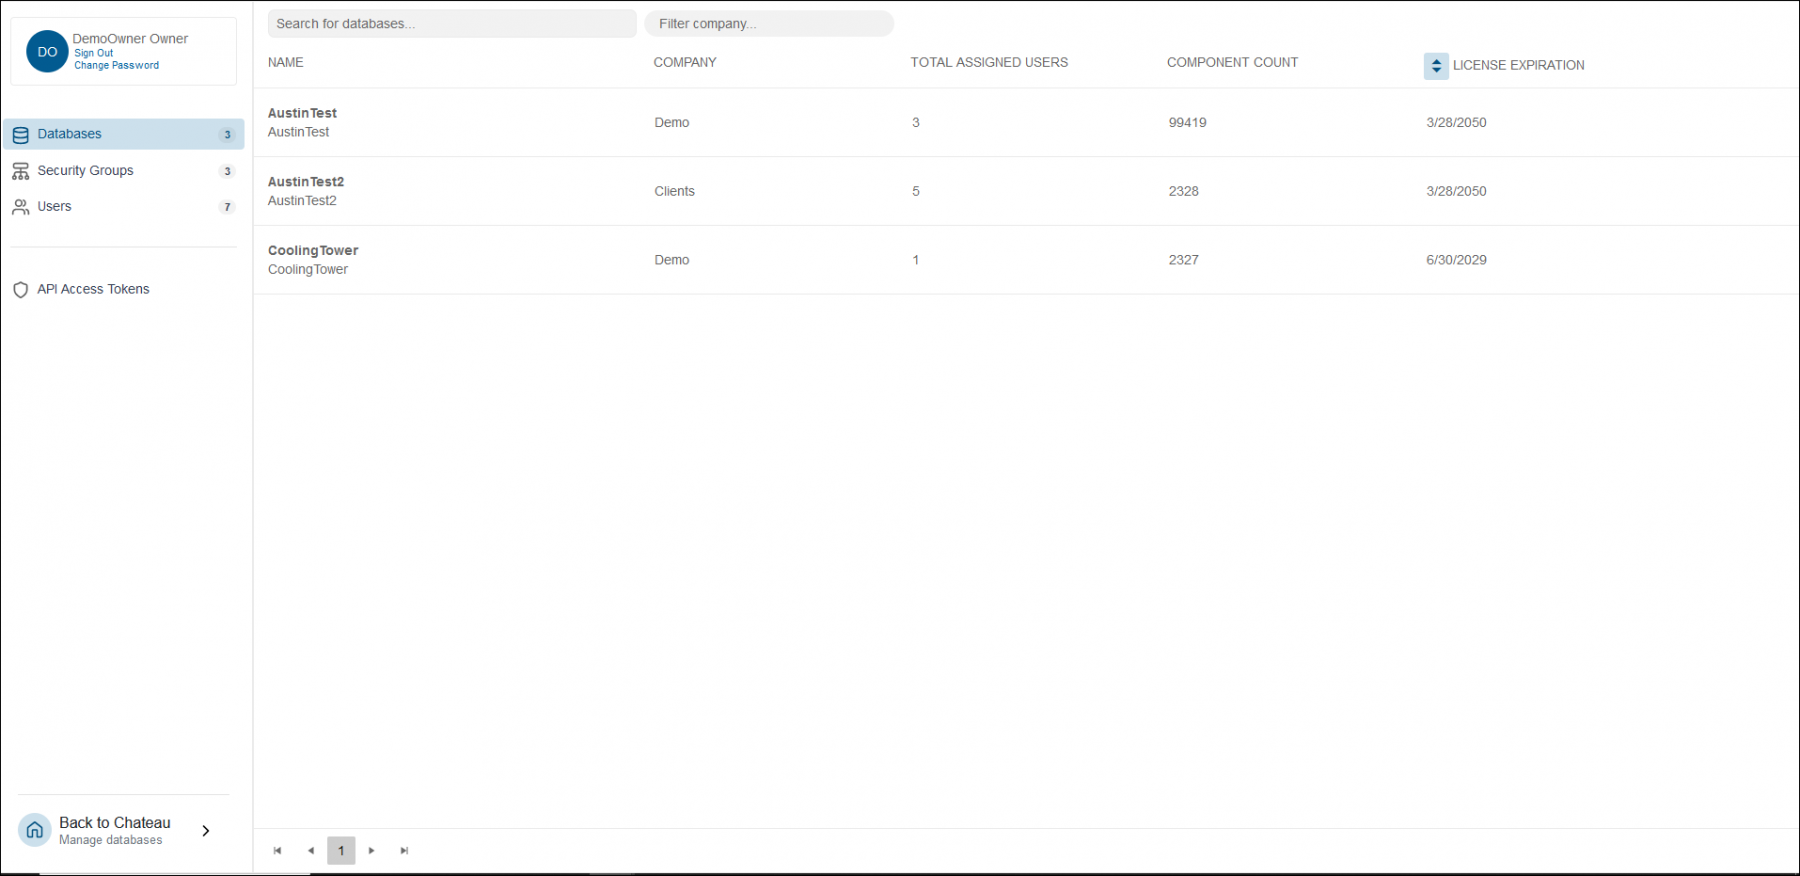
Task: Toggle the License Expiration sort arrows
Action: (x=1436, y=66)
